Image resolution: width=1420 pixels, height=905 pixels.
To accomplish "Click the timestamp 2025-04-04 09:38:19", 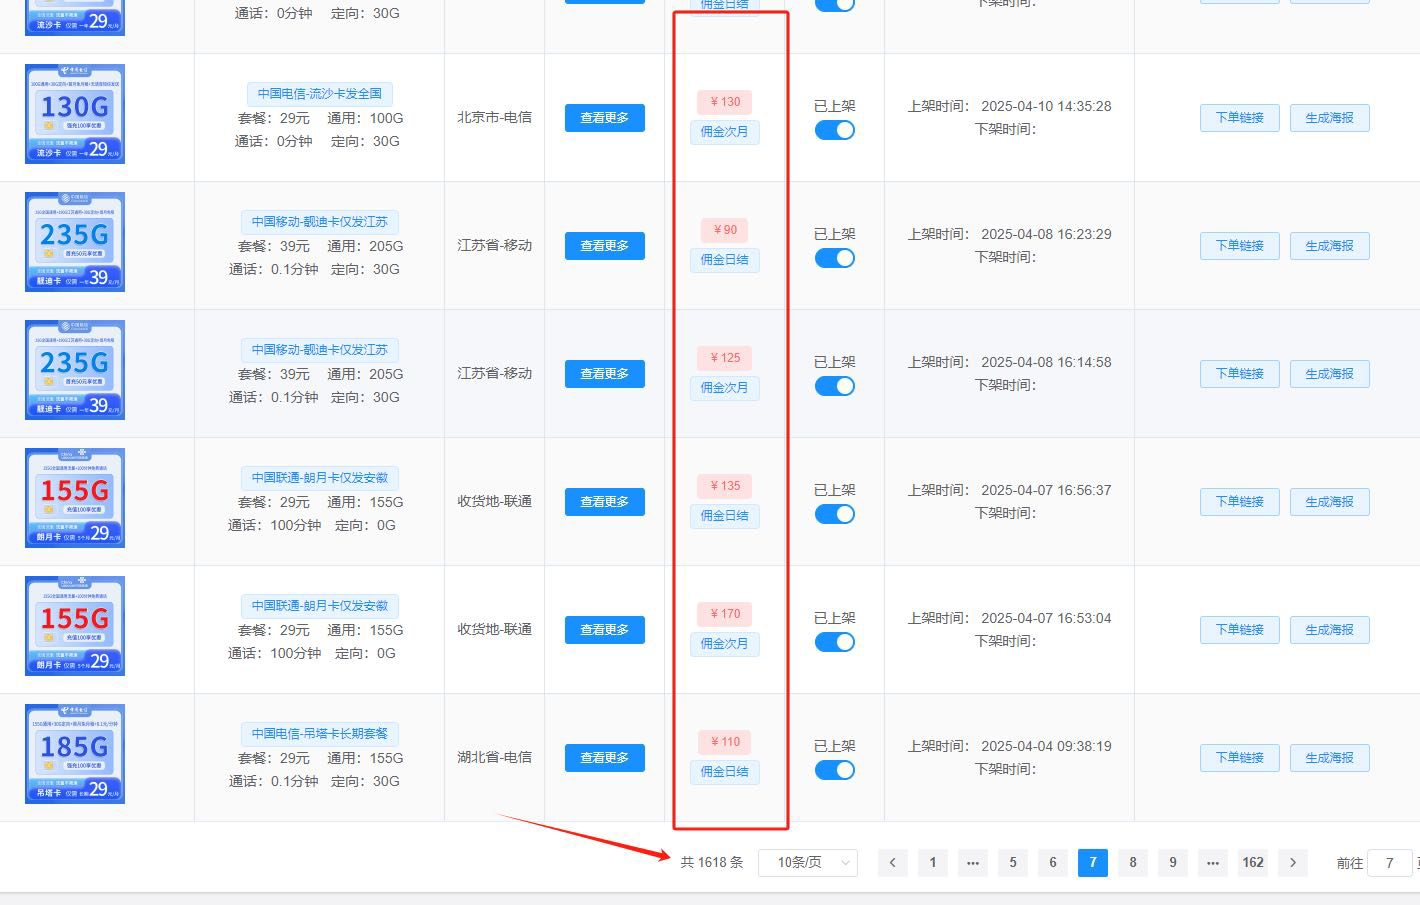I will point(1046,746).
